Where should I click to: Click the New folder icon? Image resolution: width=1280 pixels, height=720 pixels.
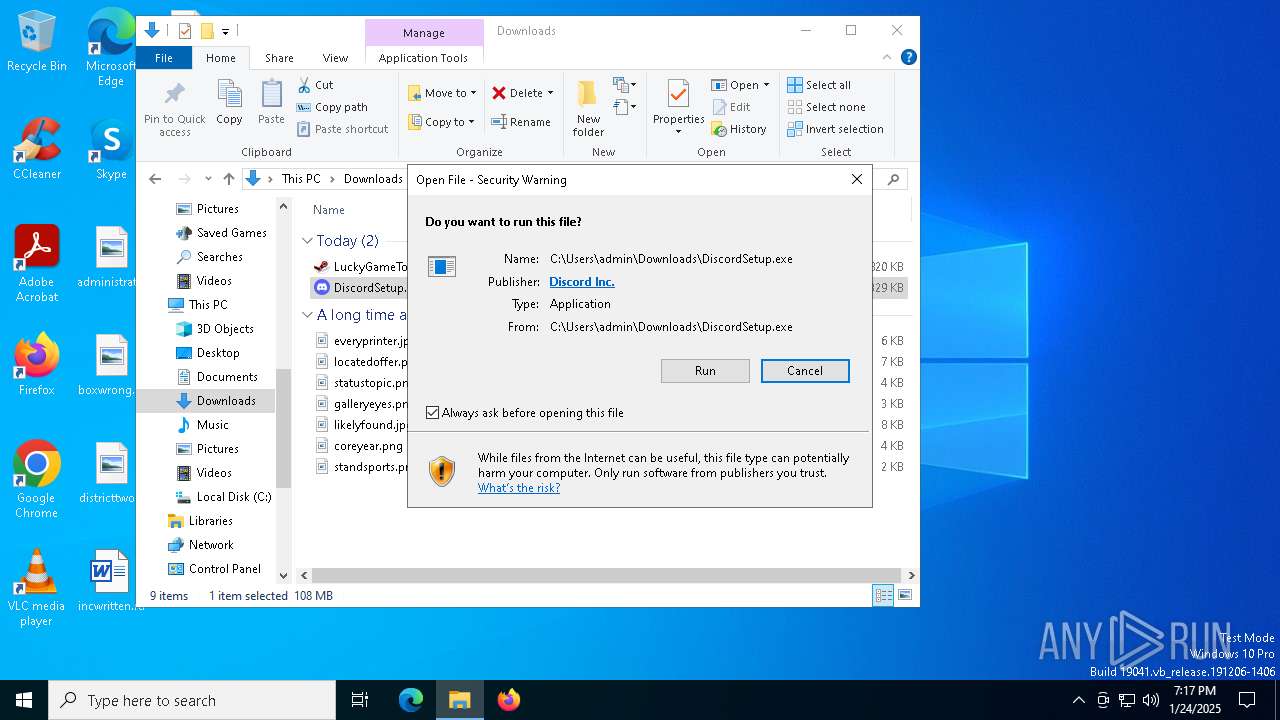click(588, 108)
